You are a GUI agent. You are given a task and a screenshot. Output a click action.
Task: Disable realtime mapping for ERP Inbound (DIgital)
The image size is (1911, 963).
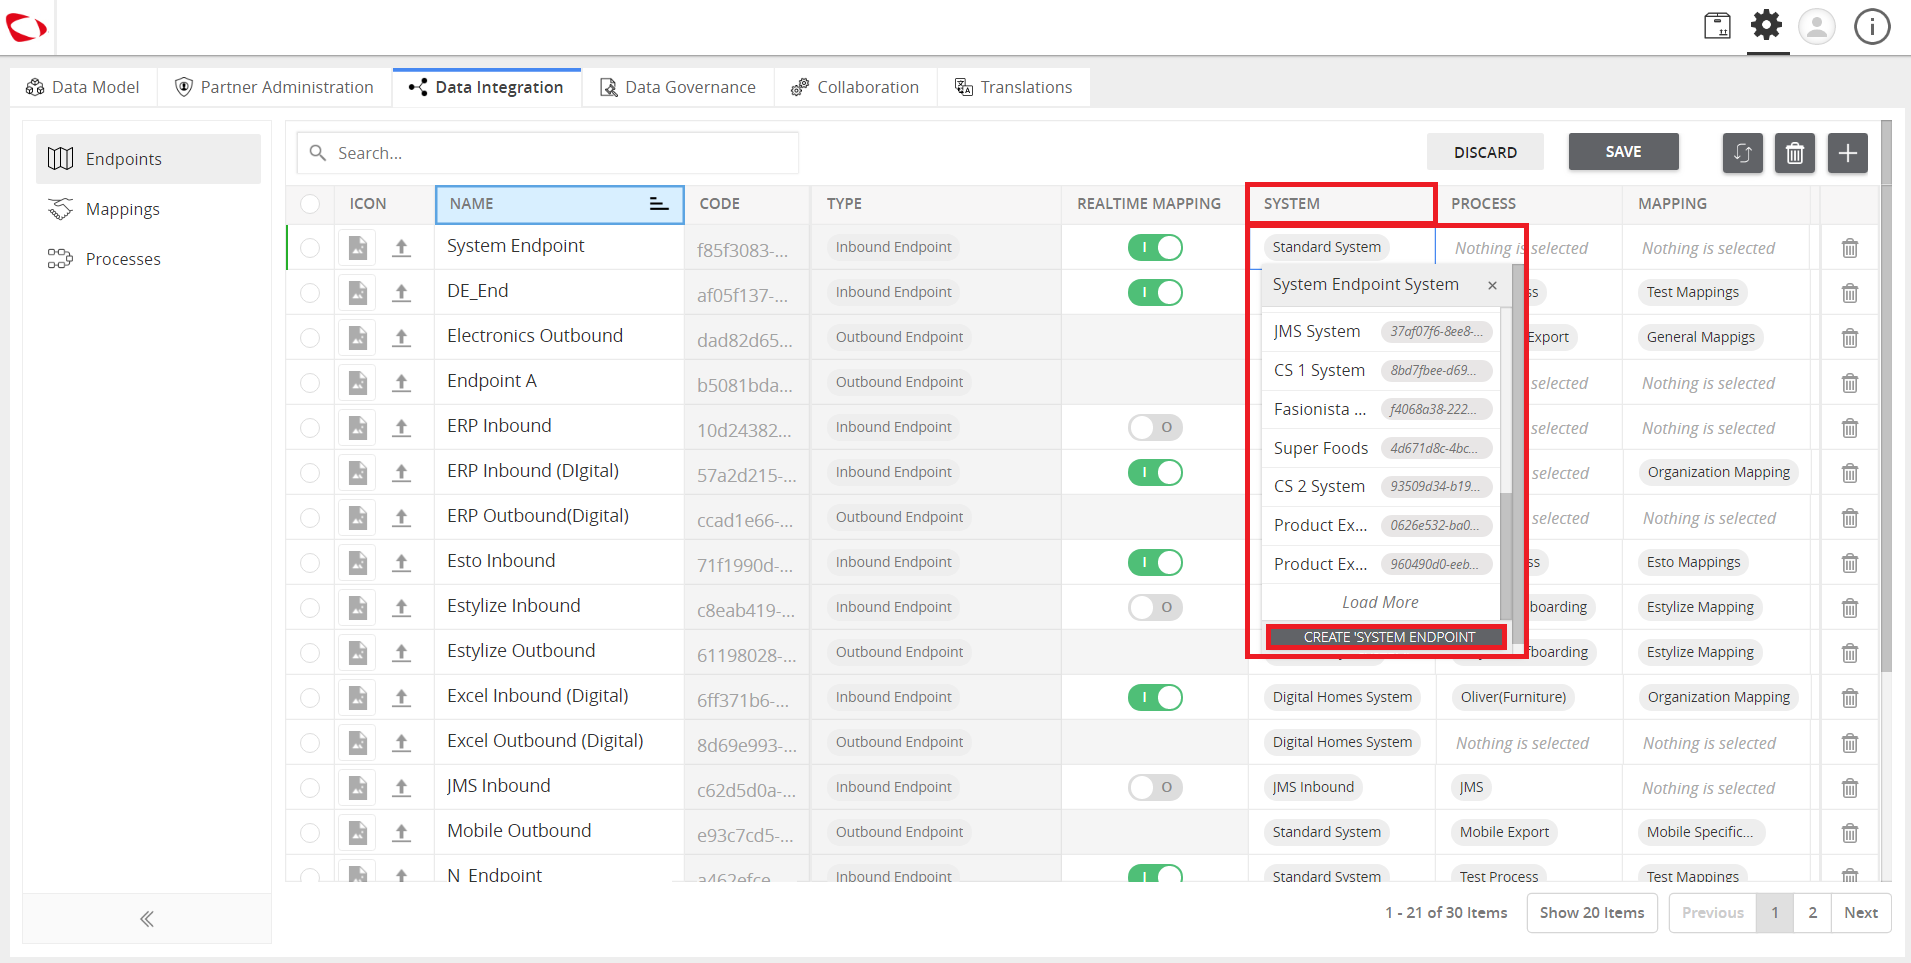pyautogui.click(x=1155, y=472)
